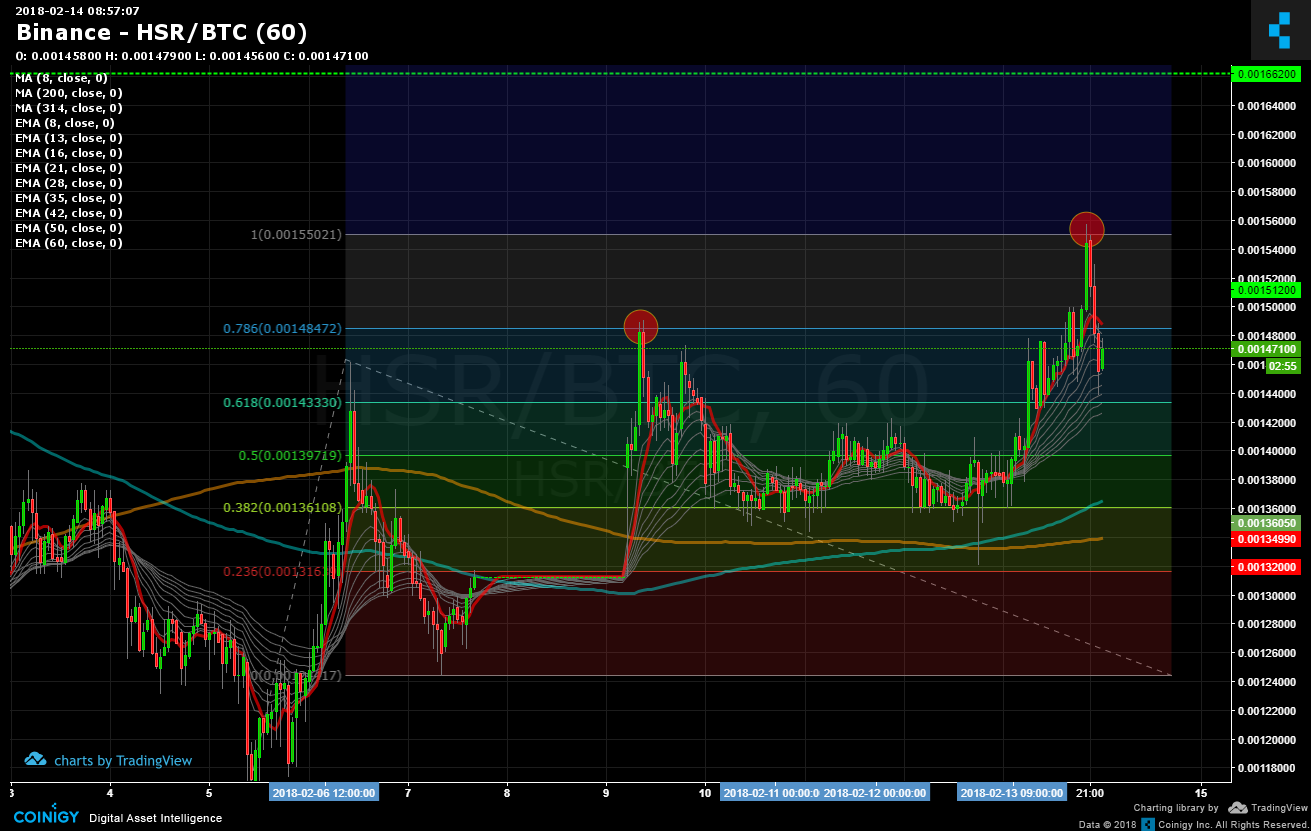Click the current price tag 0.00147100

tap(1266, 349)
